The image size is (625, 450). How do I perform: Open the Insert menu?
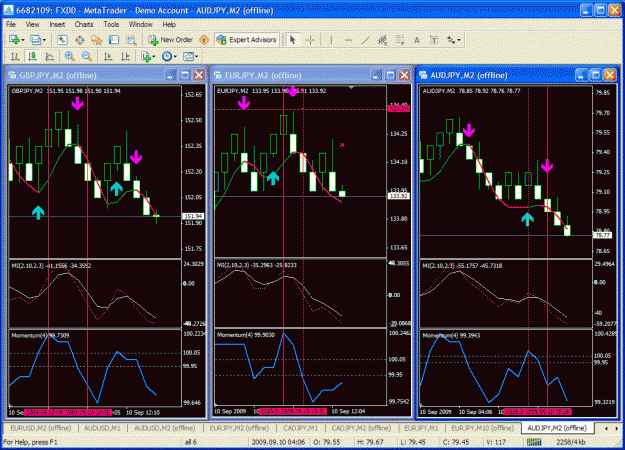[57, 24]
